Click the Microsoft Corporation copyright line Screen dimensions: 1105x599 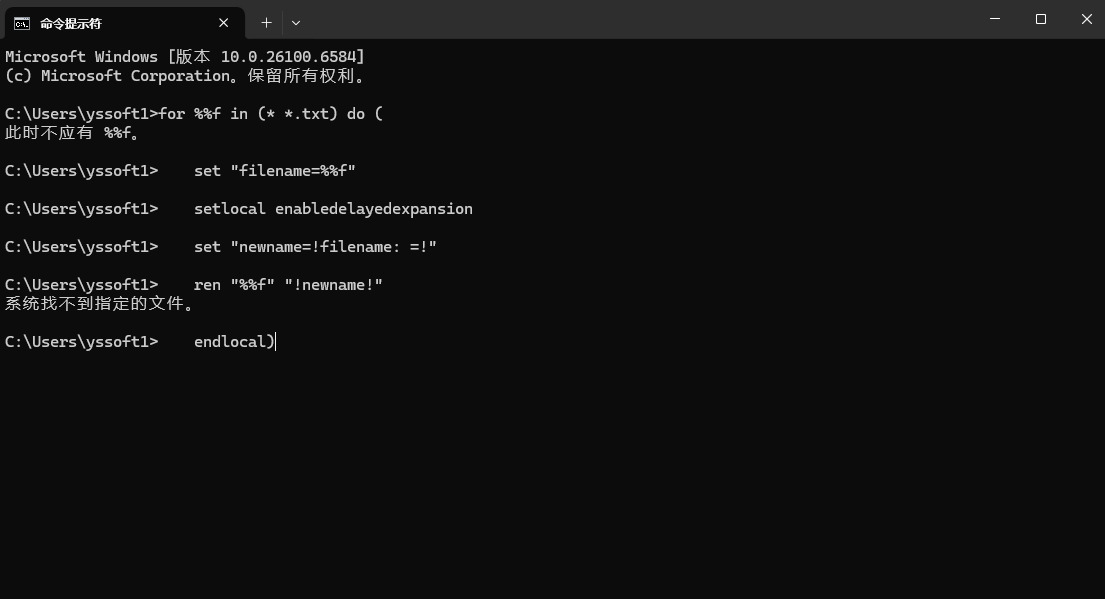point(185,76)
